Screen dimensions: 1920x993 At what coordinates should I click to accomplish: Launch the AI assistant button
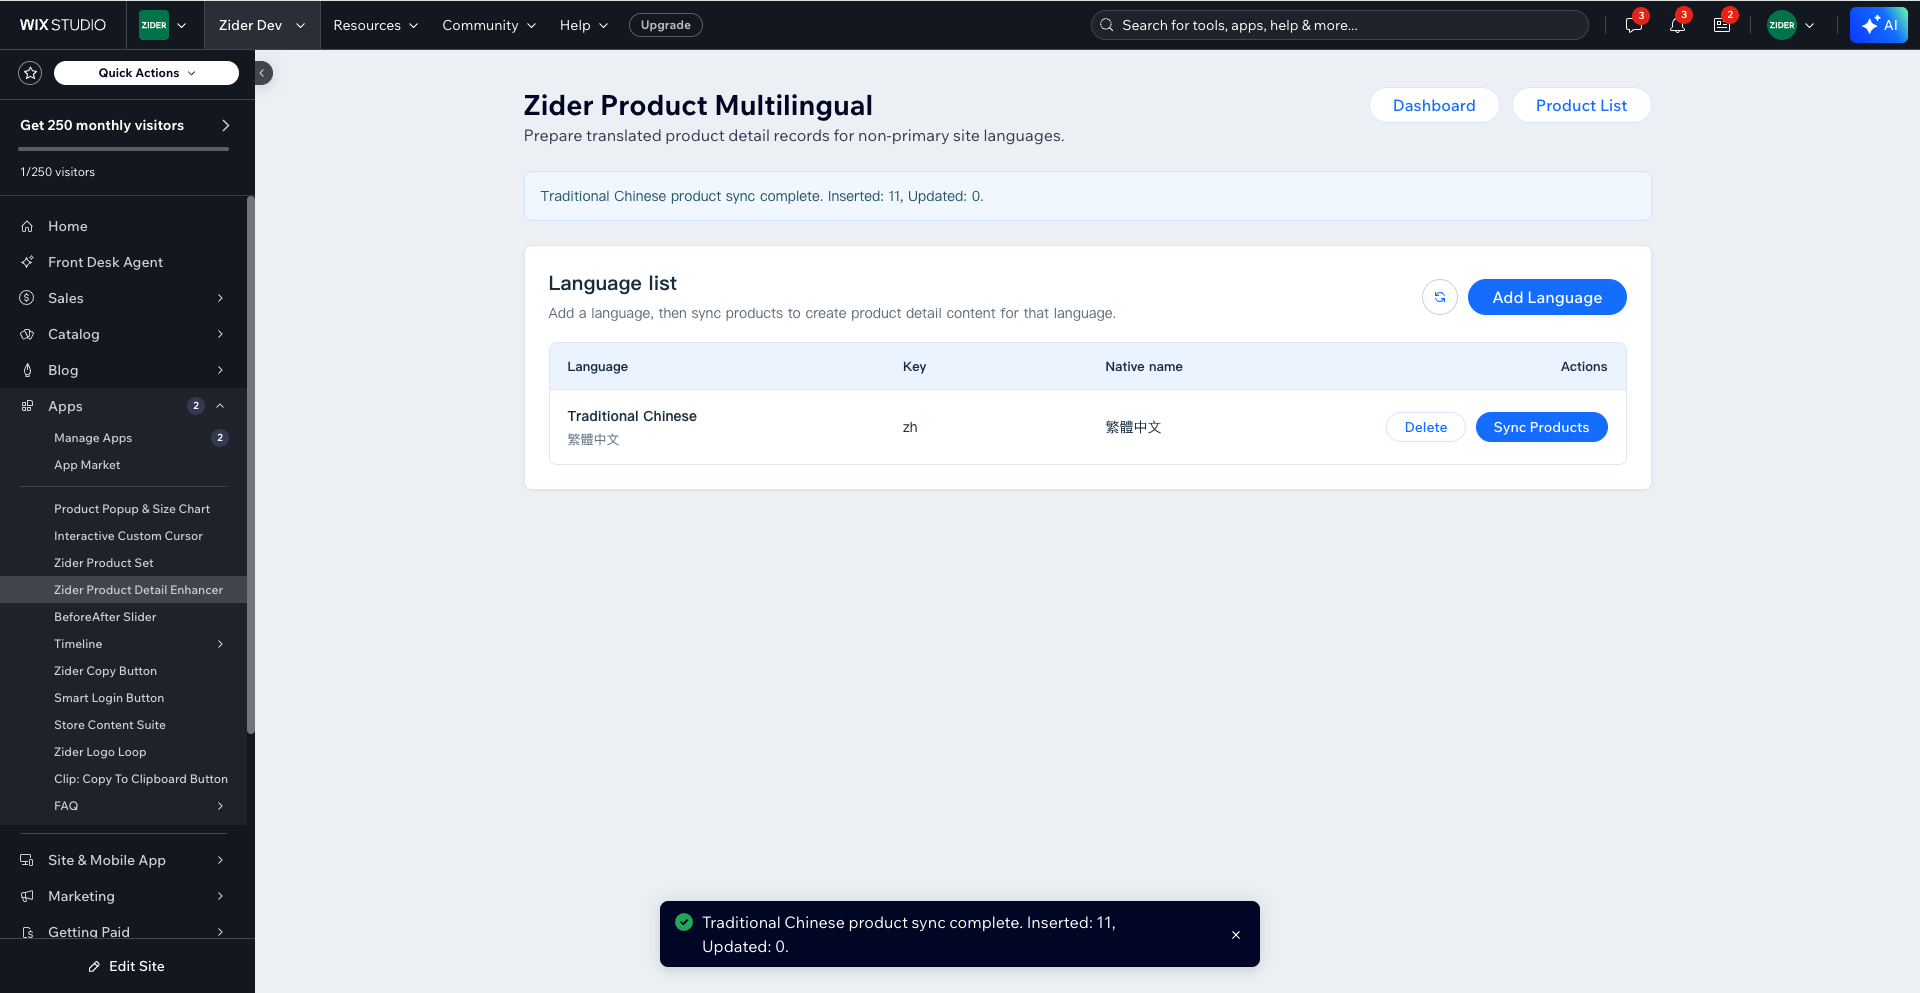coord(1879,25)
